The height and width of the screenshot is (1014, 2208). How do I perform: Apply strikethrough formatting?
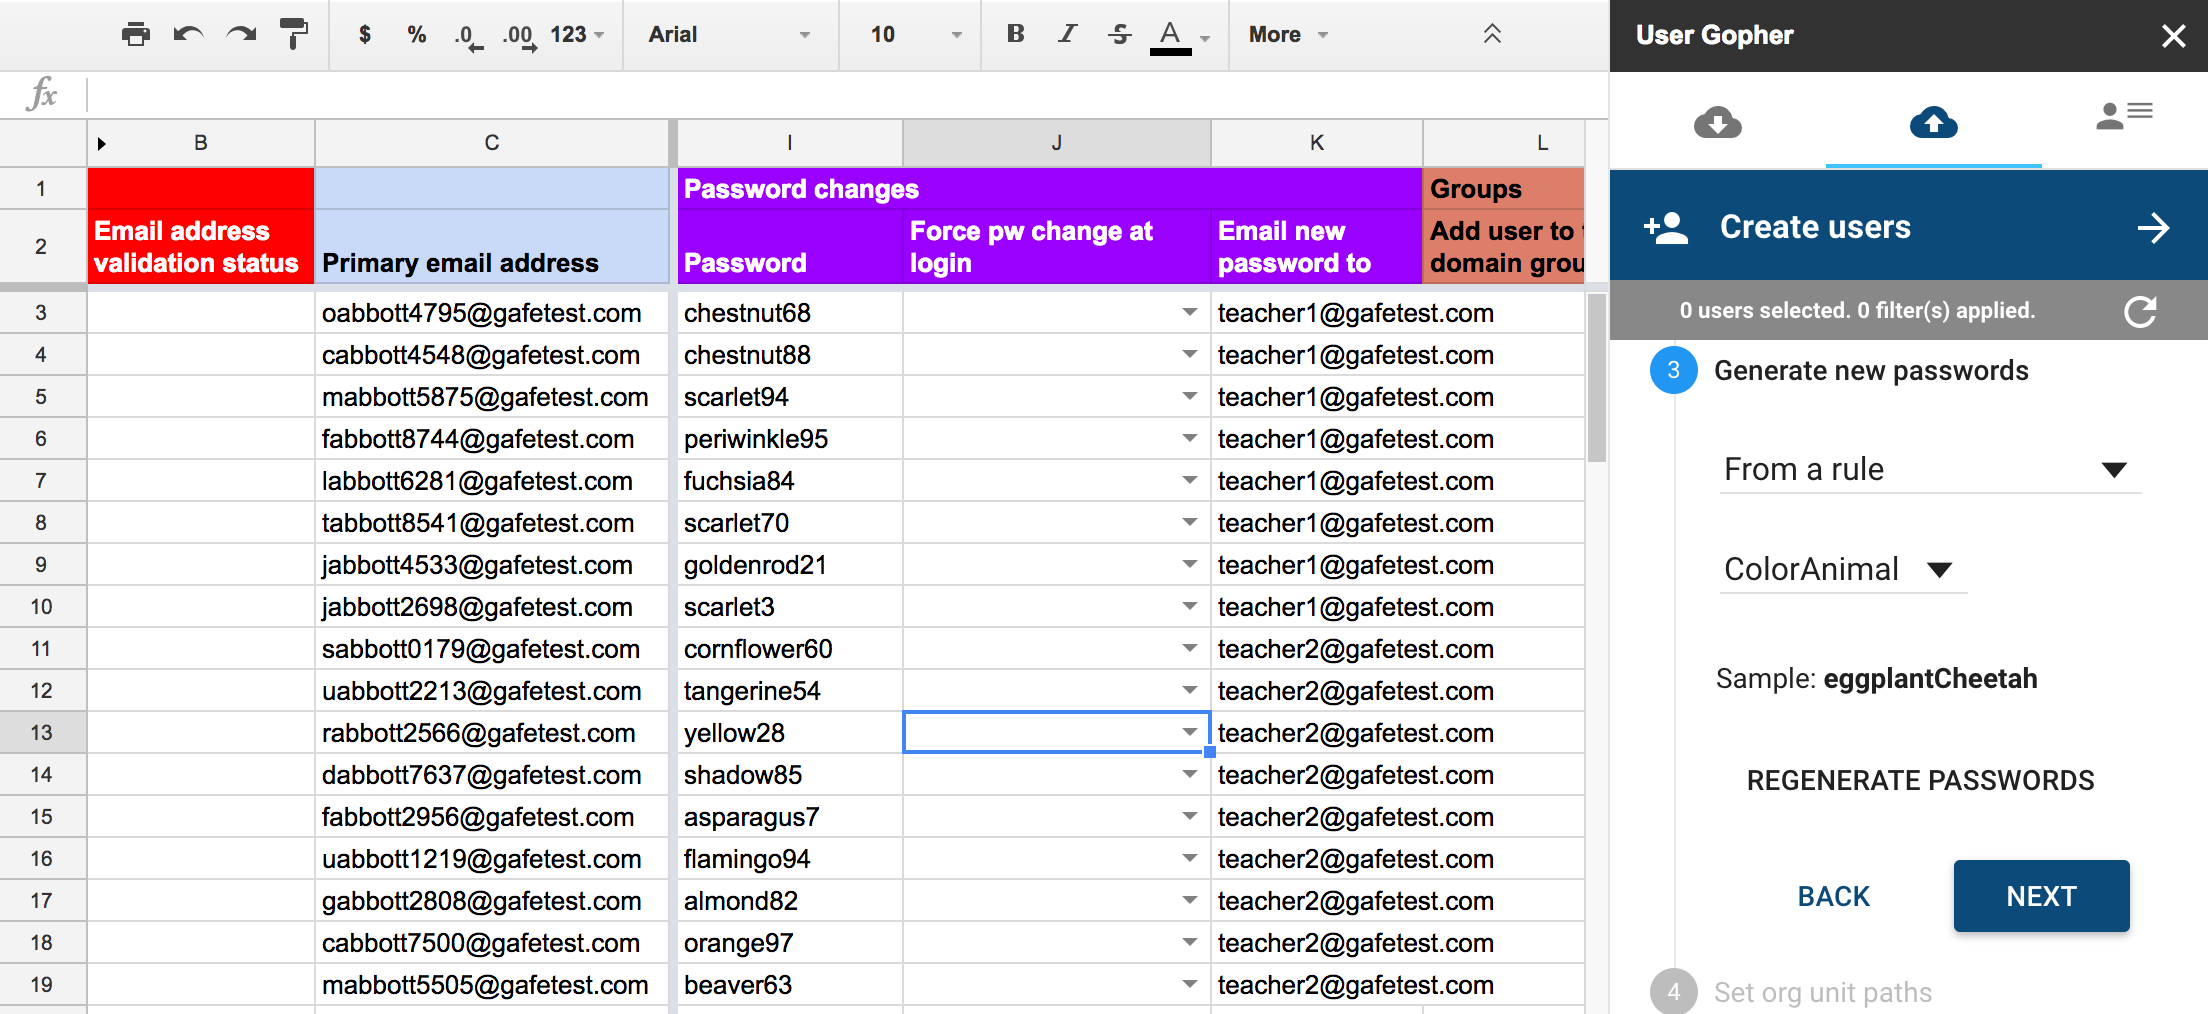(x=1119, y=35)
